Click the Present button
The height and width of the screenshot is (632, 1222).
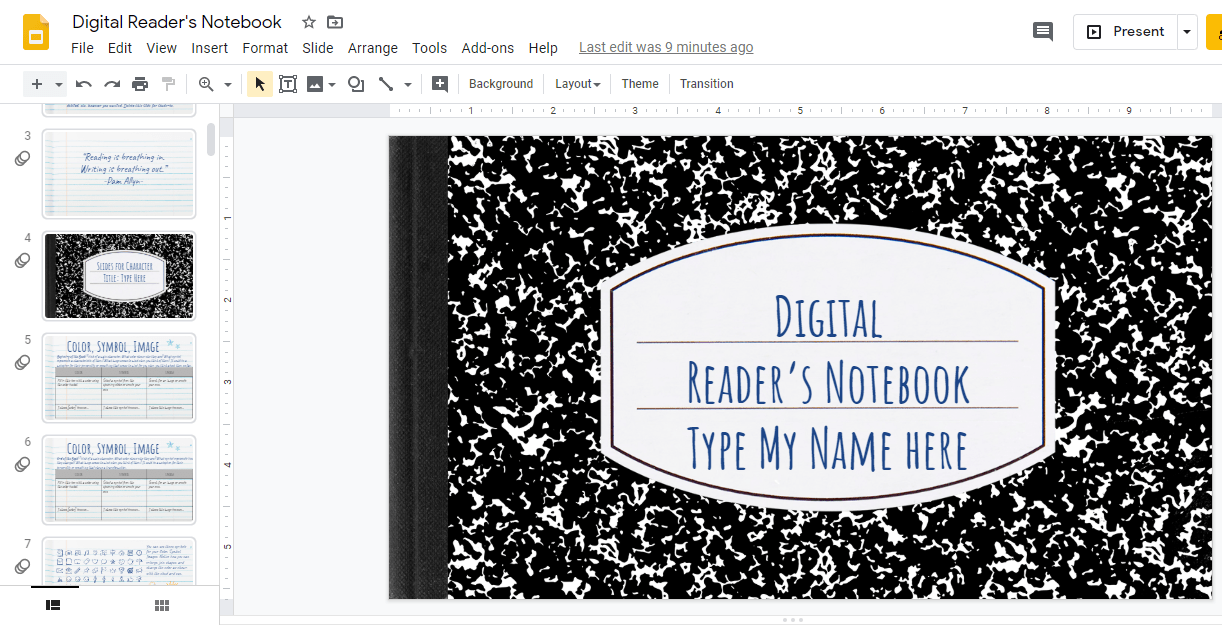click(1129, 31)
